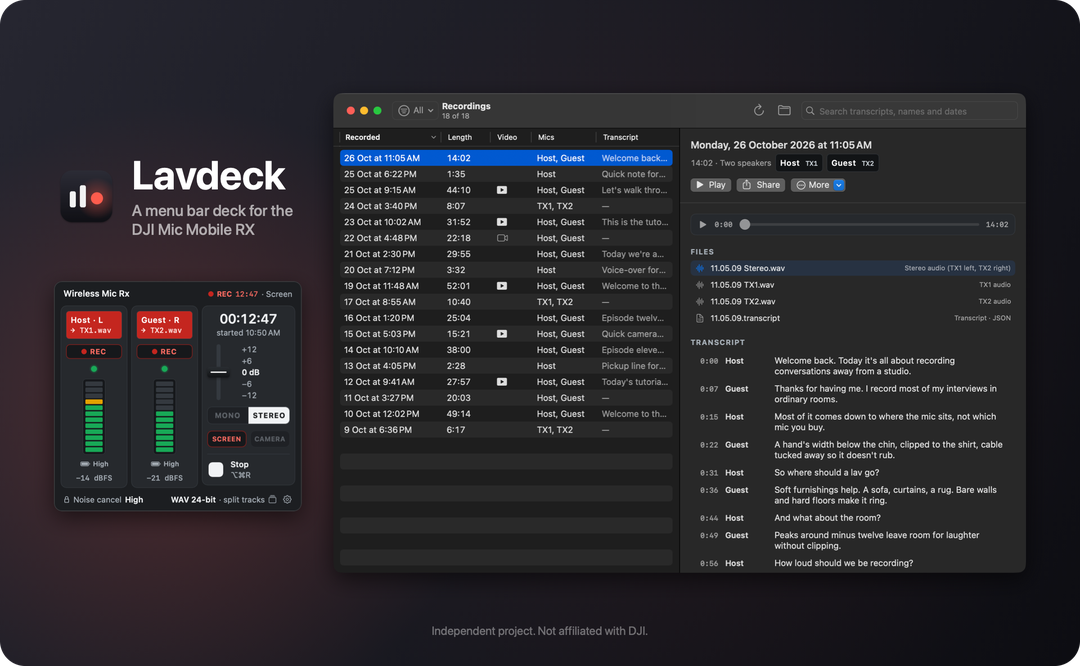Click the Host TX1 speaker tag
The image size is (1080, 666).
point(799,163)
